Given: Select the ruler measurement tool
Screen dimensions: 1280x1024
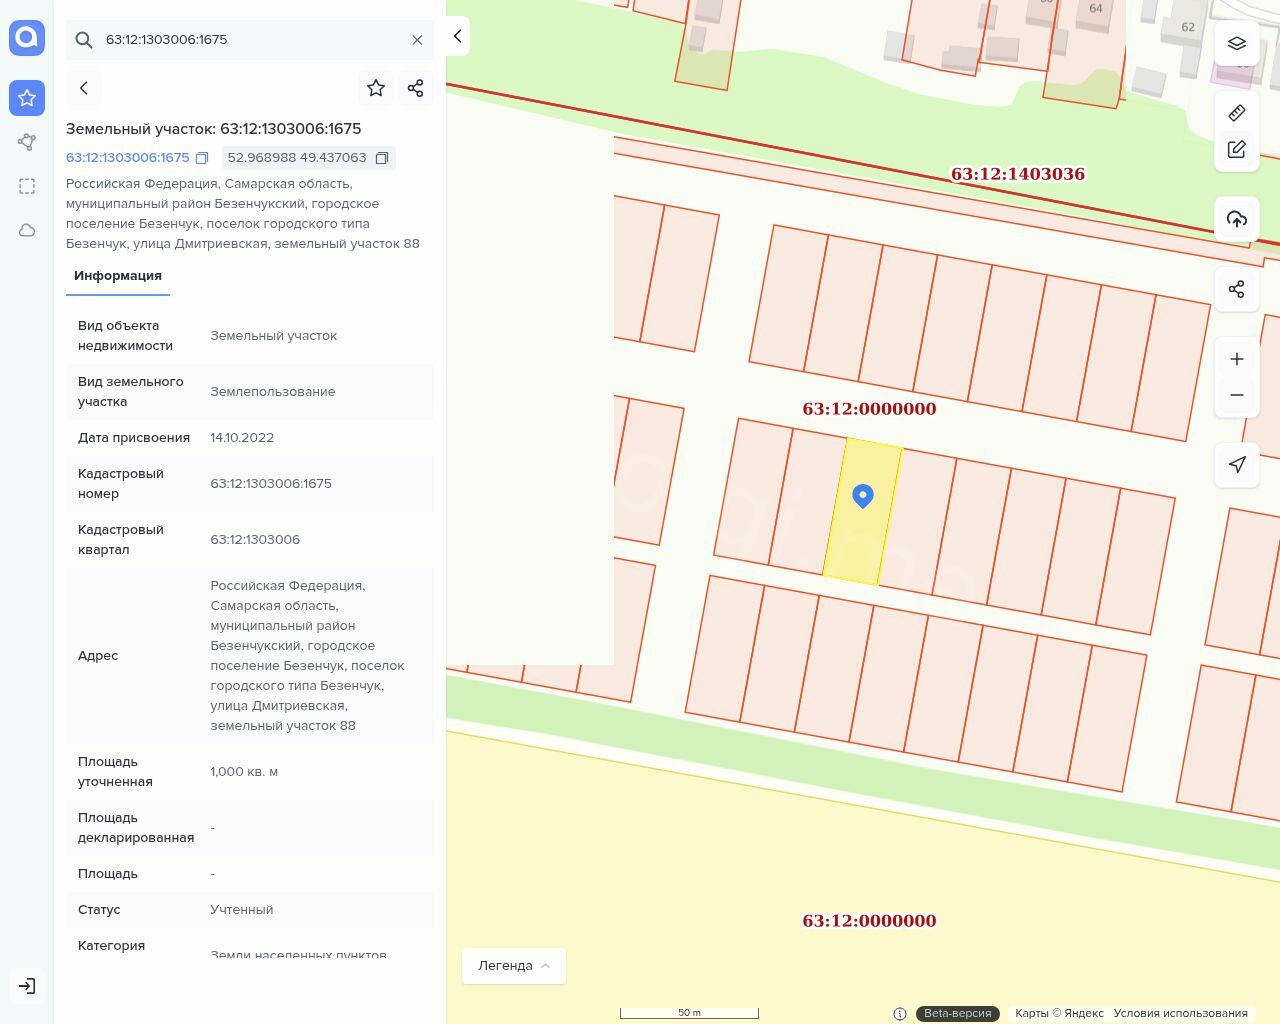Looking at the screenshot, I should point(1236,113).
